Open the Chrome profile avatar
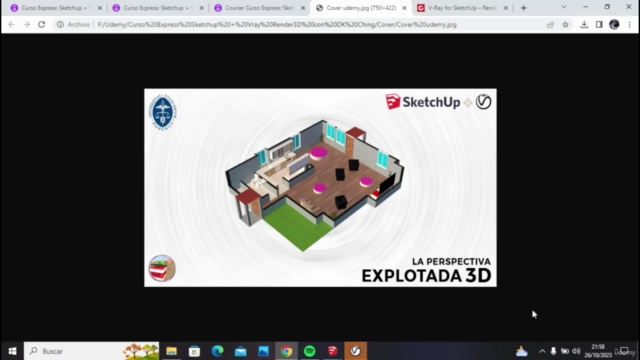This screenshot has width=640, height=360. click(x=614, y=24)
